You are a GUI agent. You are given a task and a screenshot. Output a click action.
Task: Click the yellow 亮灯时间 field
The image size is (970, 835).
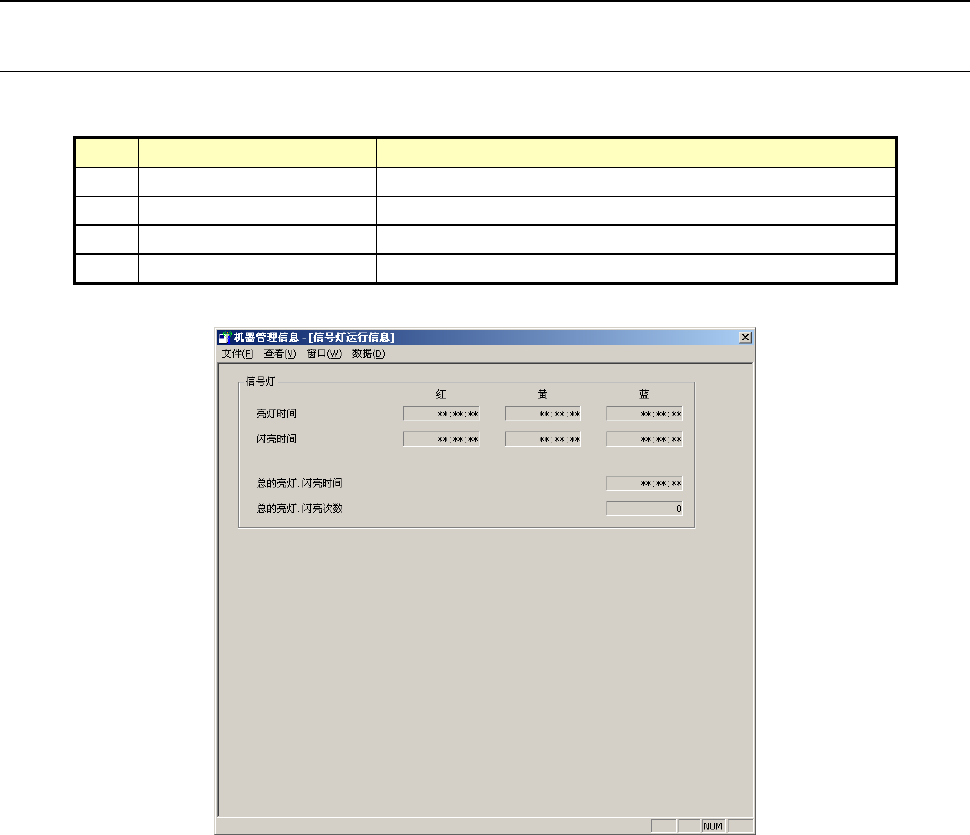pyautogui.click(x=543, y=414)
